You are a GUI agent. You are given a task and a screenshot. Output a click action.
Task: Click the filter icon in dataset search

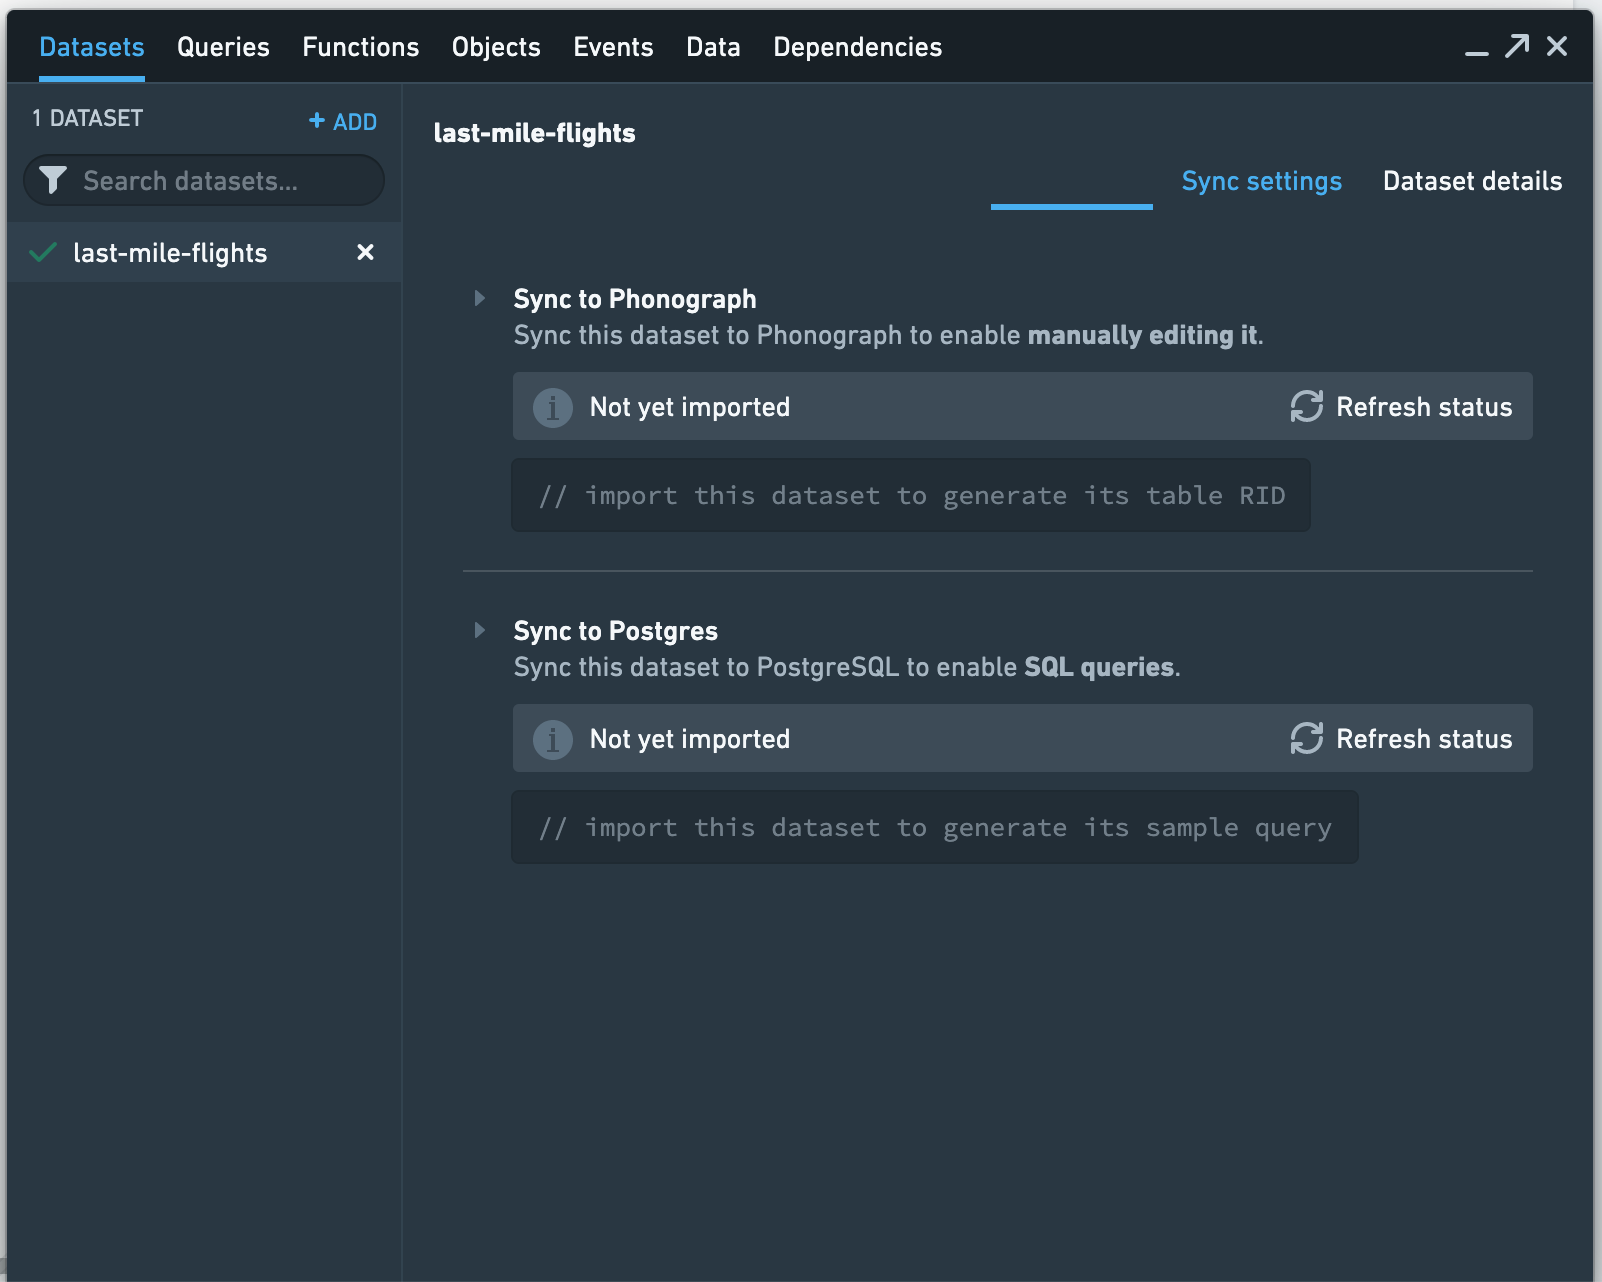coord(52,180)
